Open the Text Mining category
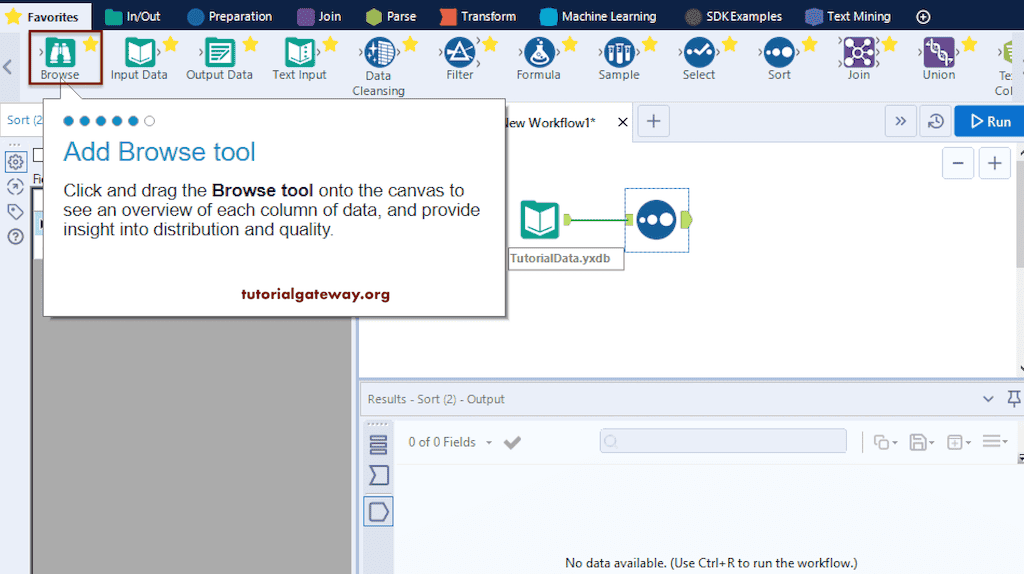This screenshot has height=574, width=1024. [x=848, y=16]
